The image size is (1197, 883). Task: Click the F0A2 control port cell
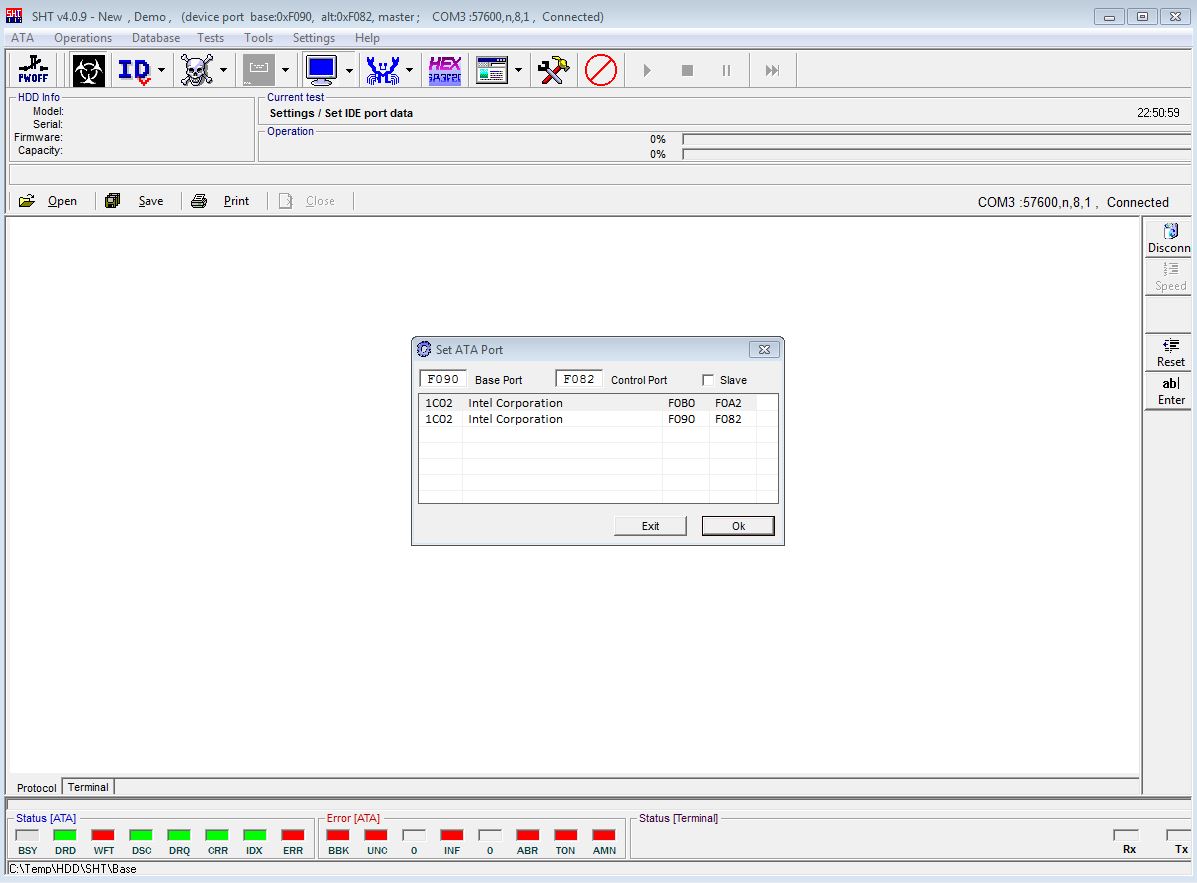(x=728, y=403)
